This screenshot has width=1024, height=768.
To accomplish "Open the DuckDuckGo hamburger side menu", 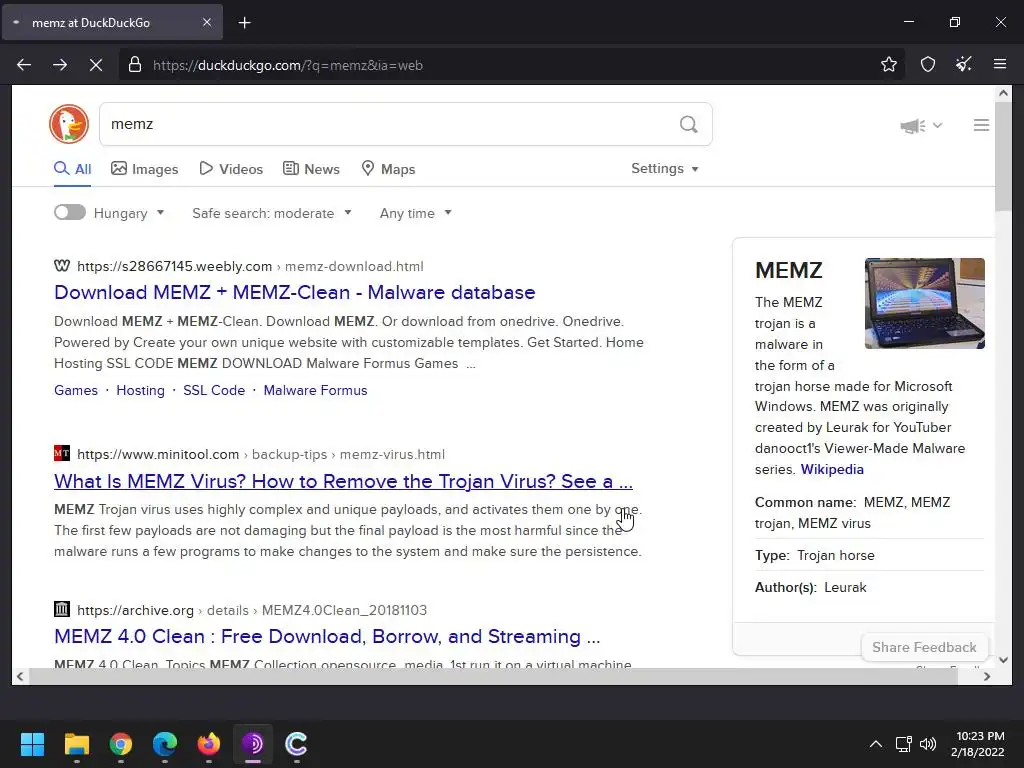I will [981, 125].
